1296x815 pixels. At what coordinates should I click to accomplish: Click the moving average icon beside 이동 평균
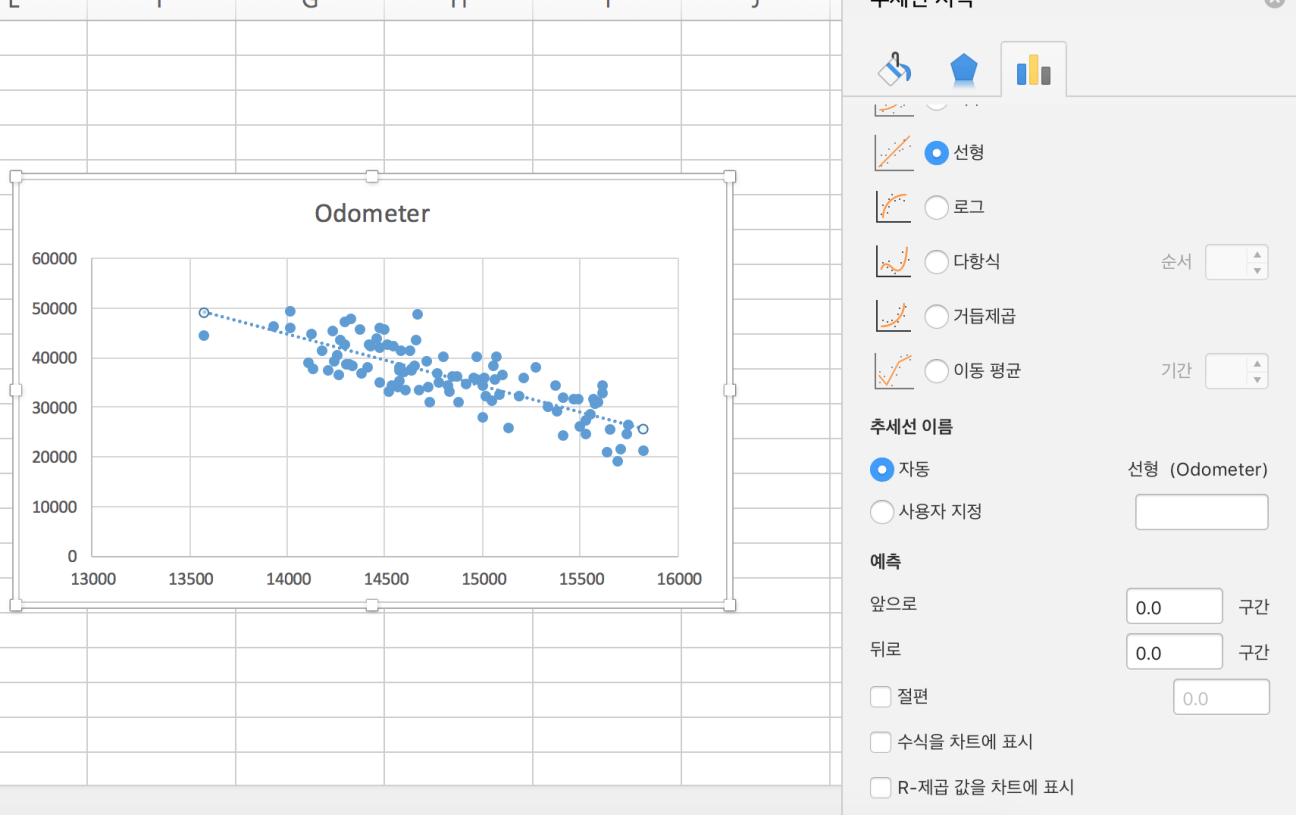coord(893,371)
